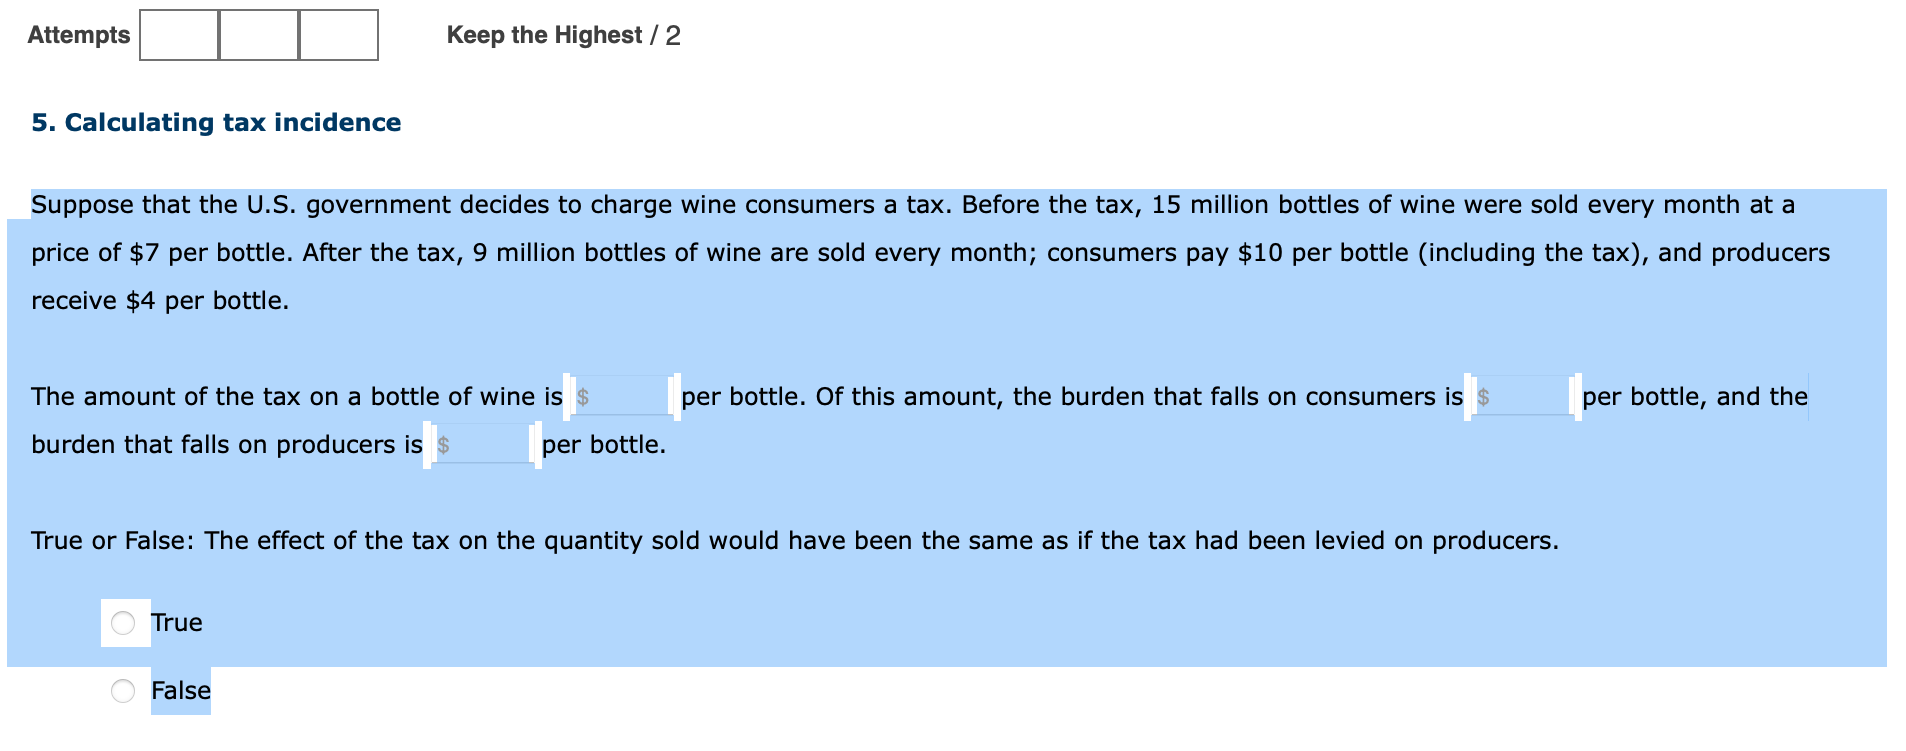The width and height of the screenshot is (1906, 751).
Task: Click the dollar sign in the consumer field
Action: (x=1483, y=396)
